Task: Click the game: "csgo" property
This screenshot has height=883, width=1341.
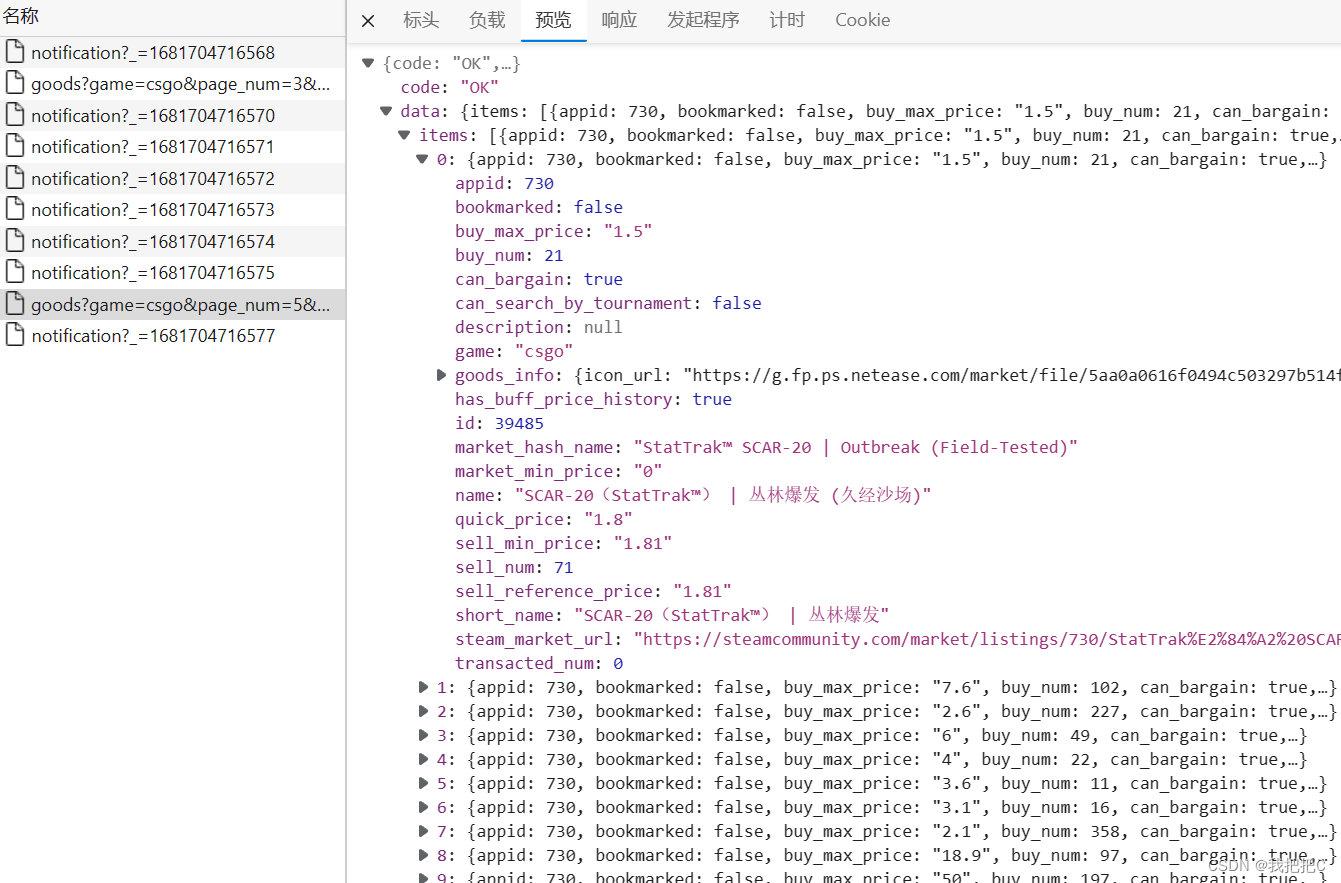Action: (514, 351)
